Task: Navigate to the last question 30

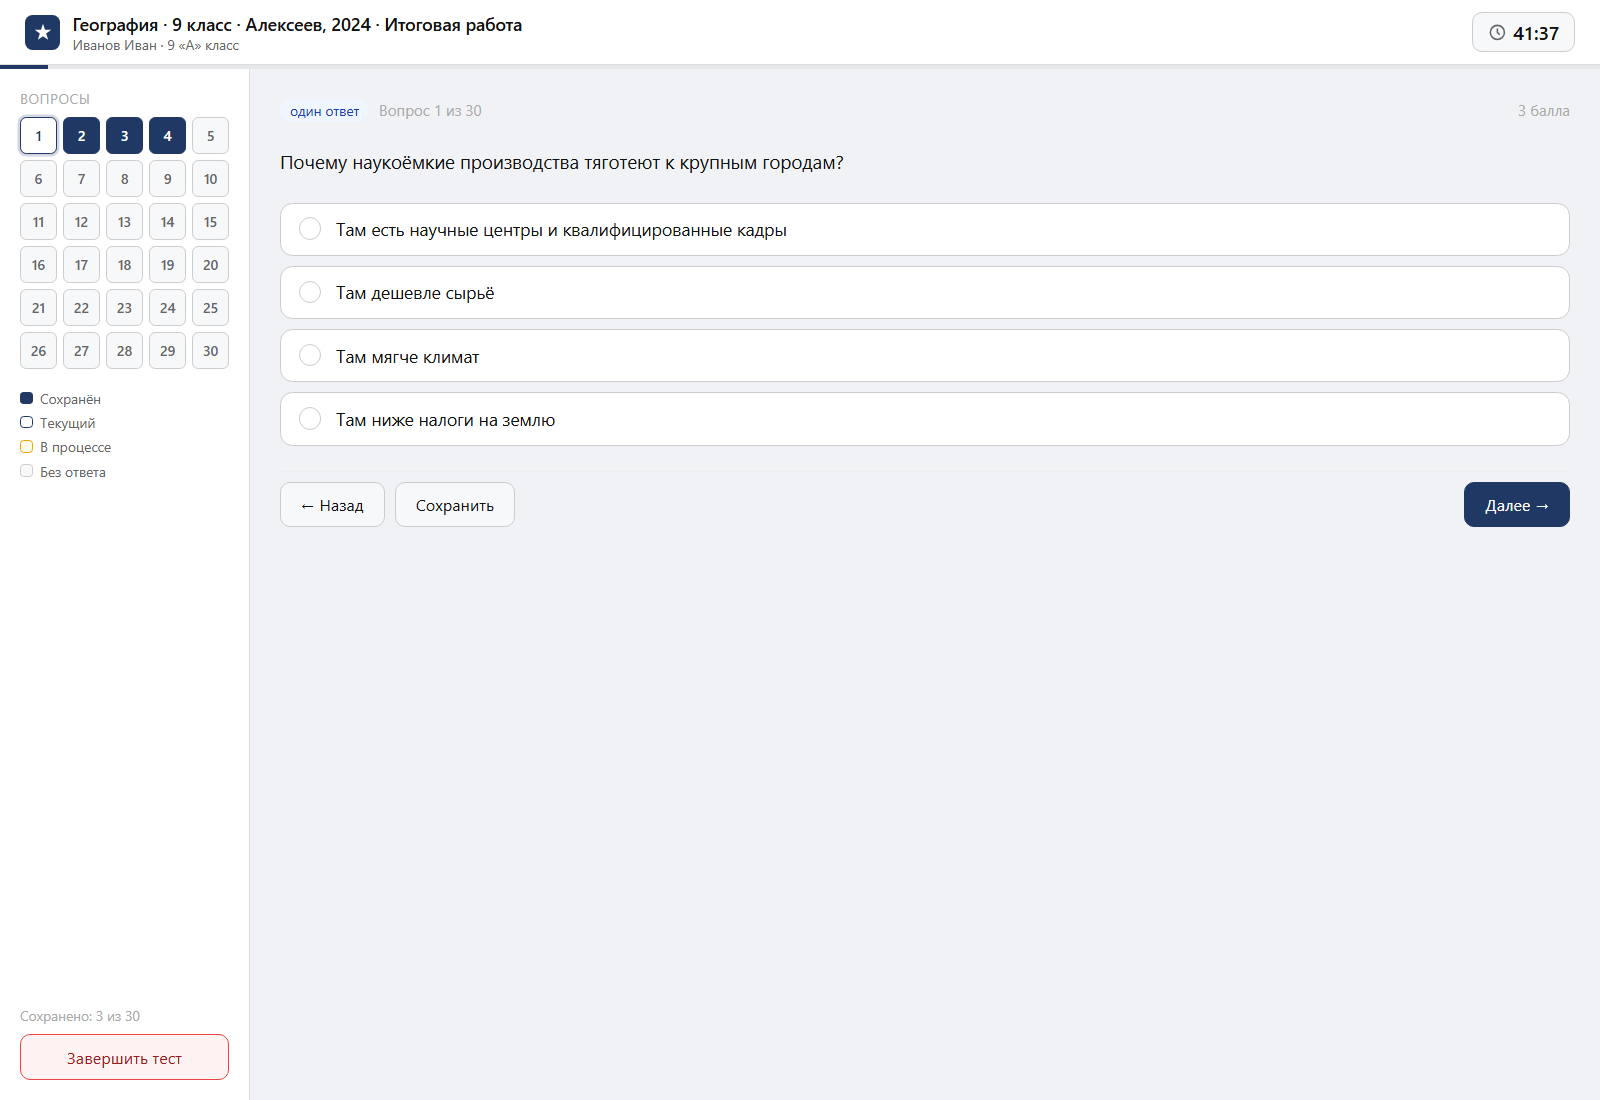Action: coord(210,351)
